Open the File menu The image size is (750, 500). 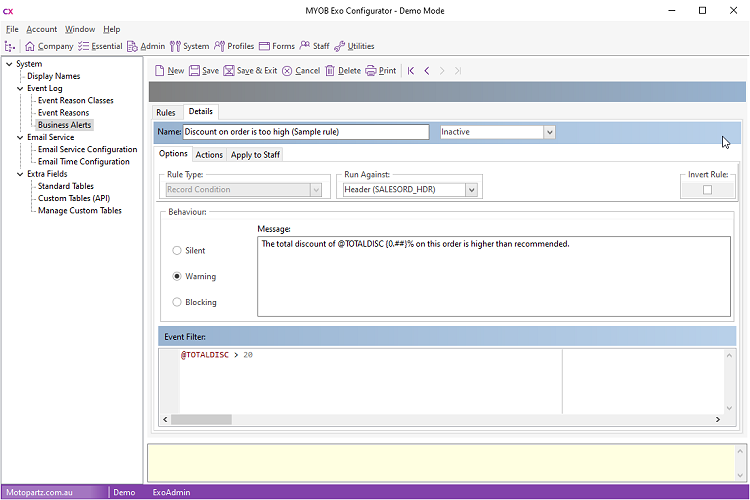click(12, 29)
